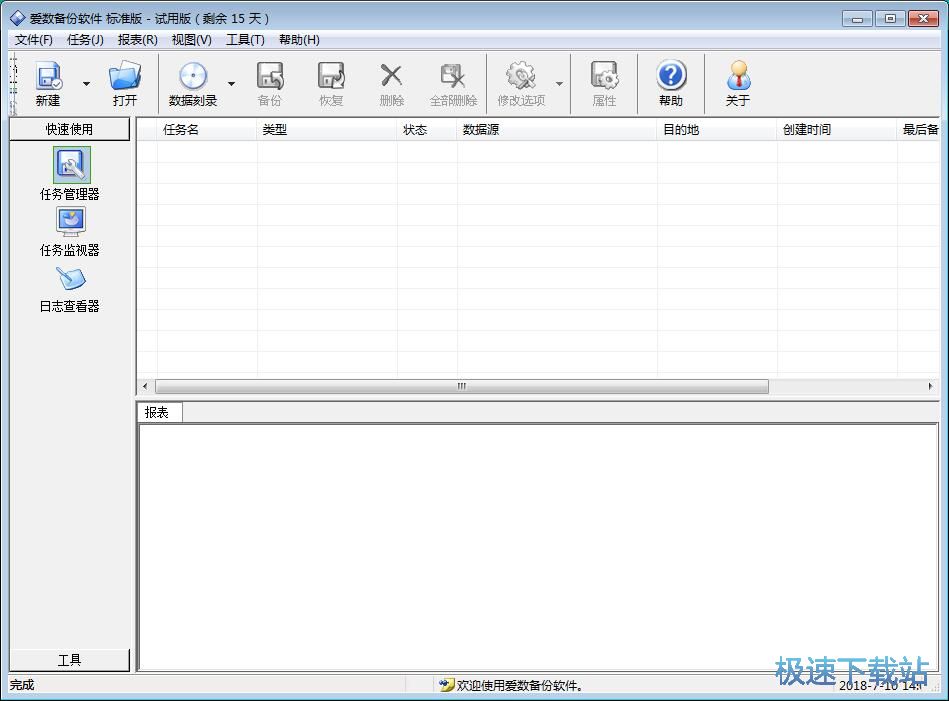Click the left scroll arrow of task list

click(145, 386)
